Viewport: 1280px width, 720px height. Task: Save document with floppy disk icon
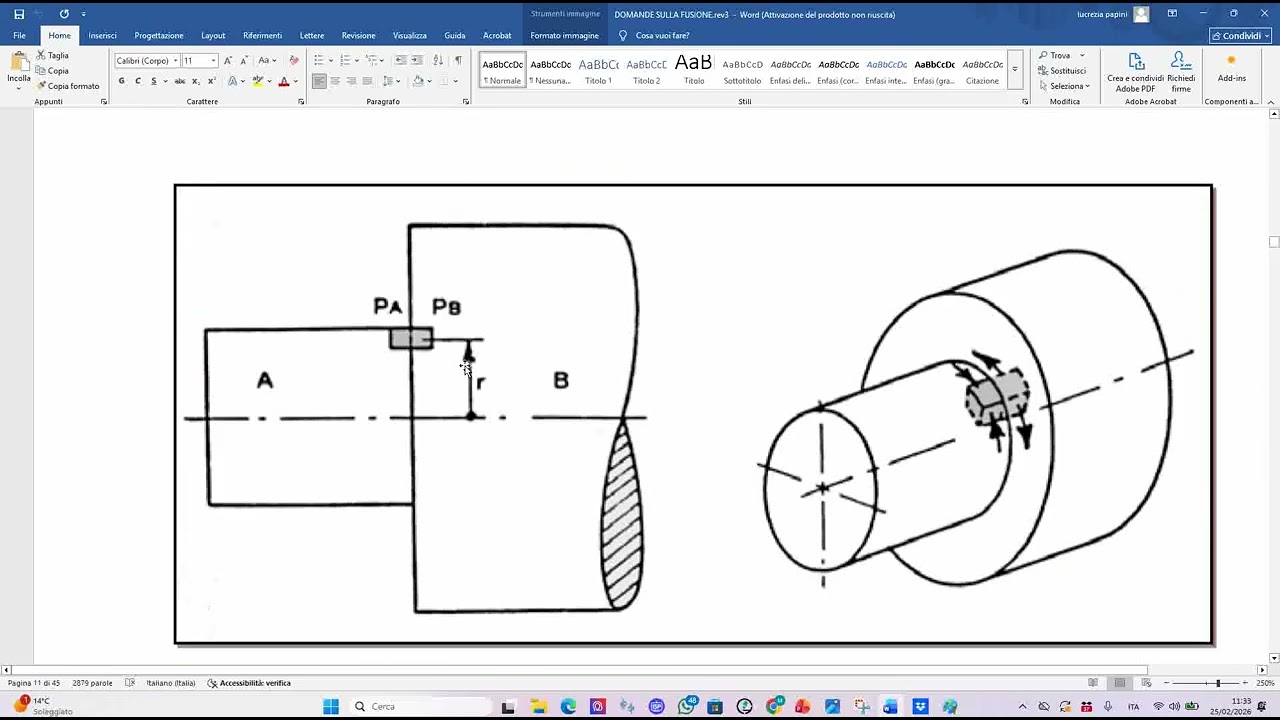[x=19, y=14]
